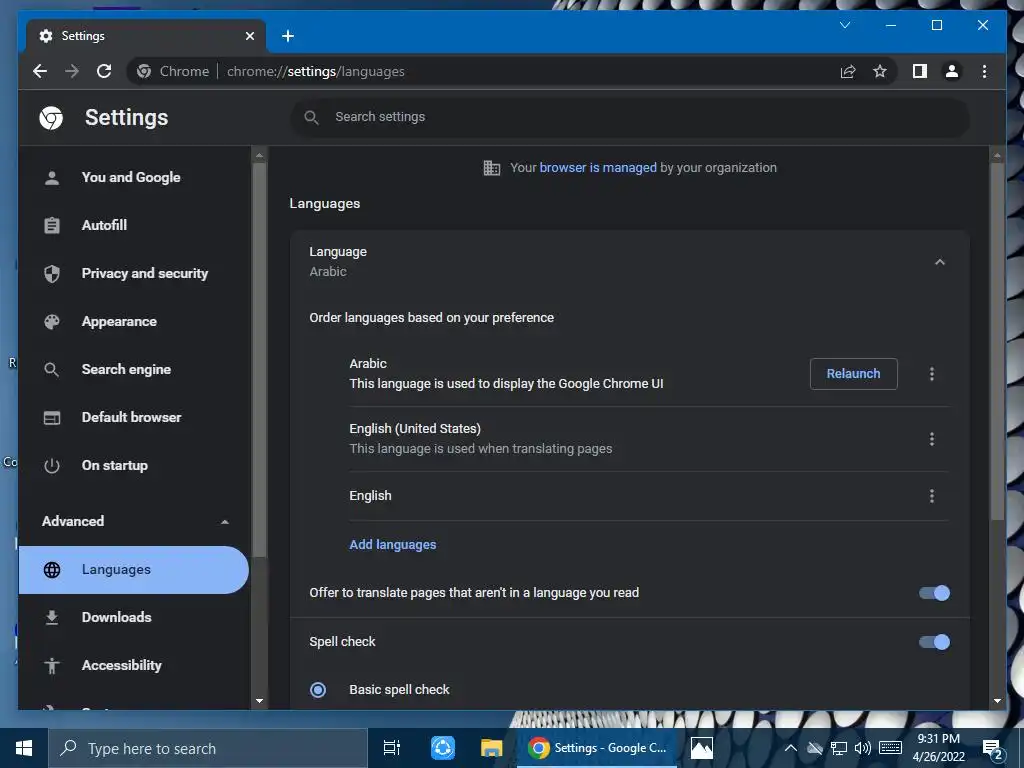Click the sidebar scrollbar down arrow

point(259,701)
